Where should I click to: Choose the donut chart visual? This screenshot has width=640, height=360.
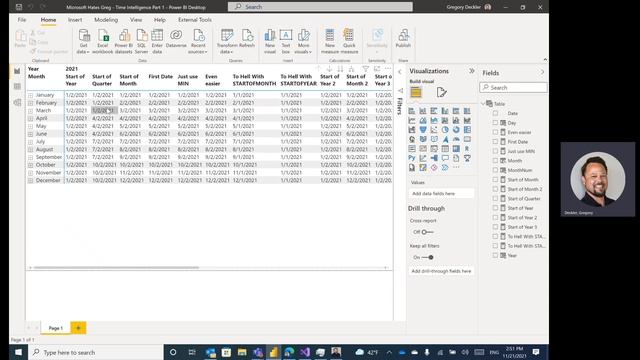point(456,130)
